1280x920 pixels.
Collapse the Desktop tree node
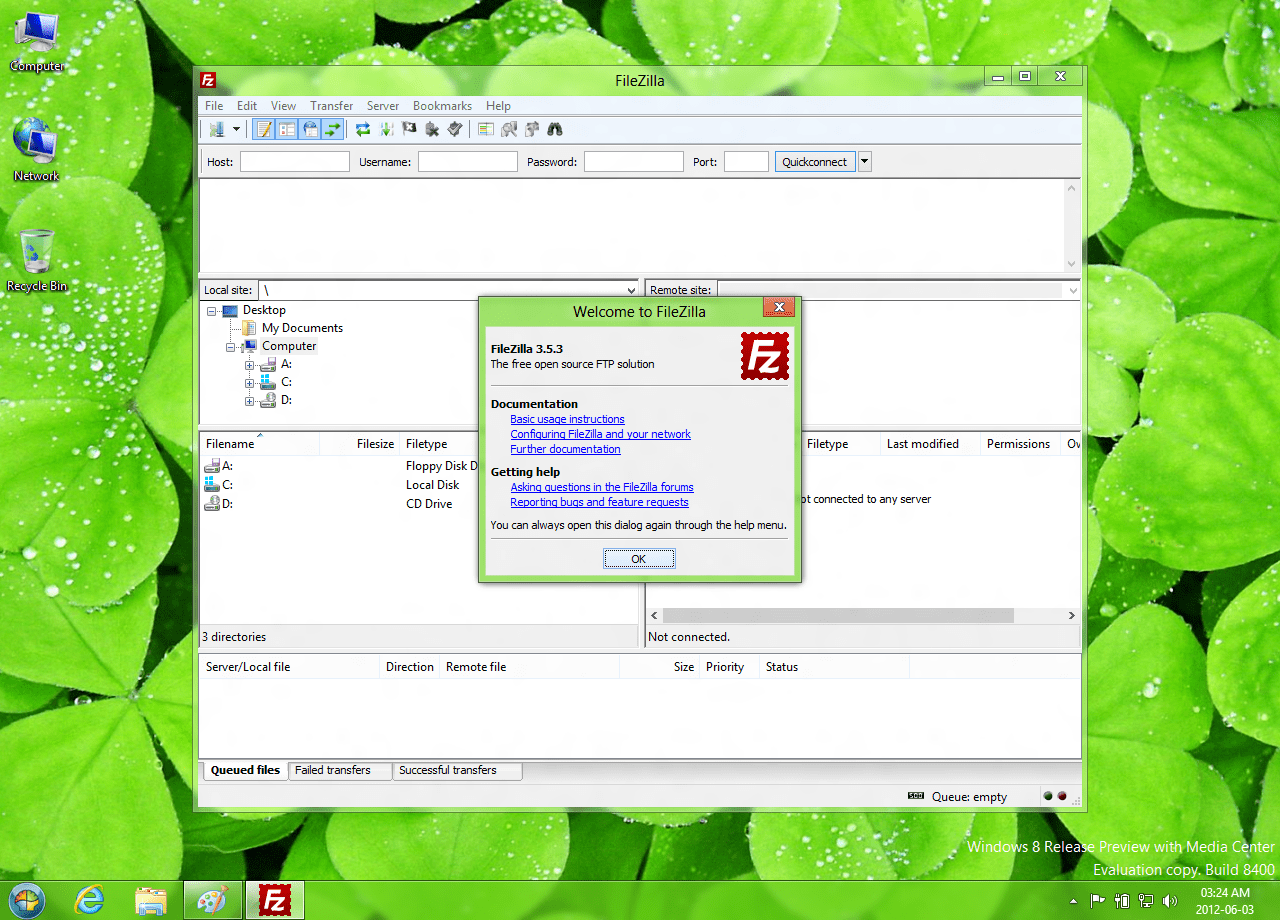[212, 311]
